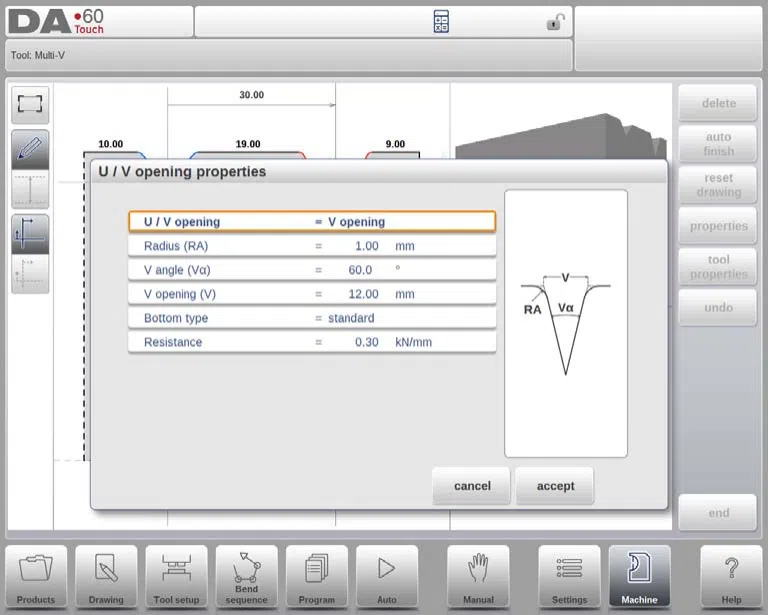Activate the pencil drawing tool
The width and height of the screenshot is (768, 615).
point(30,149)
